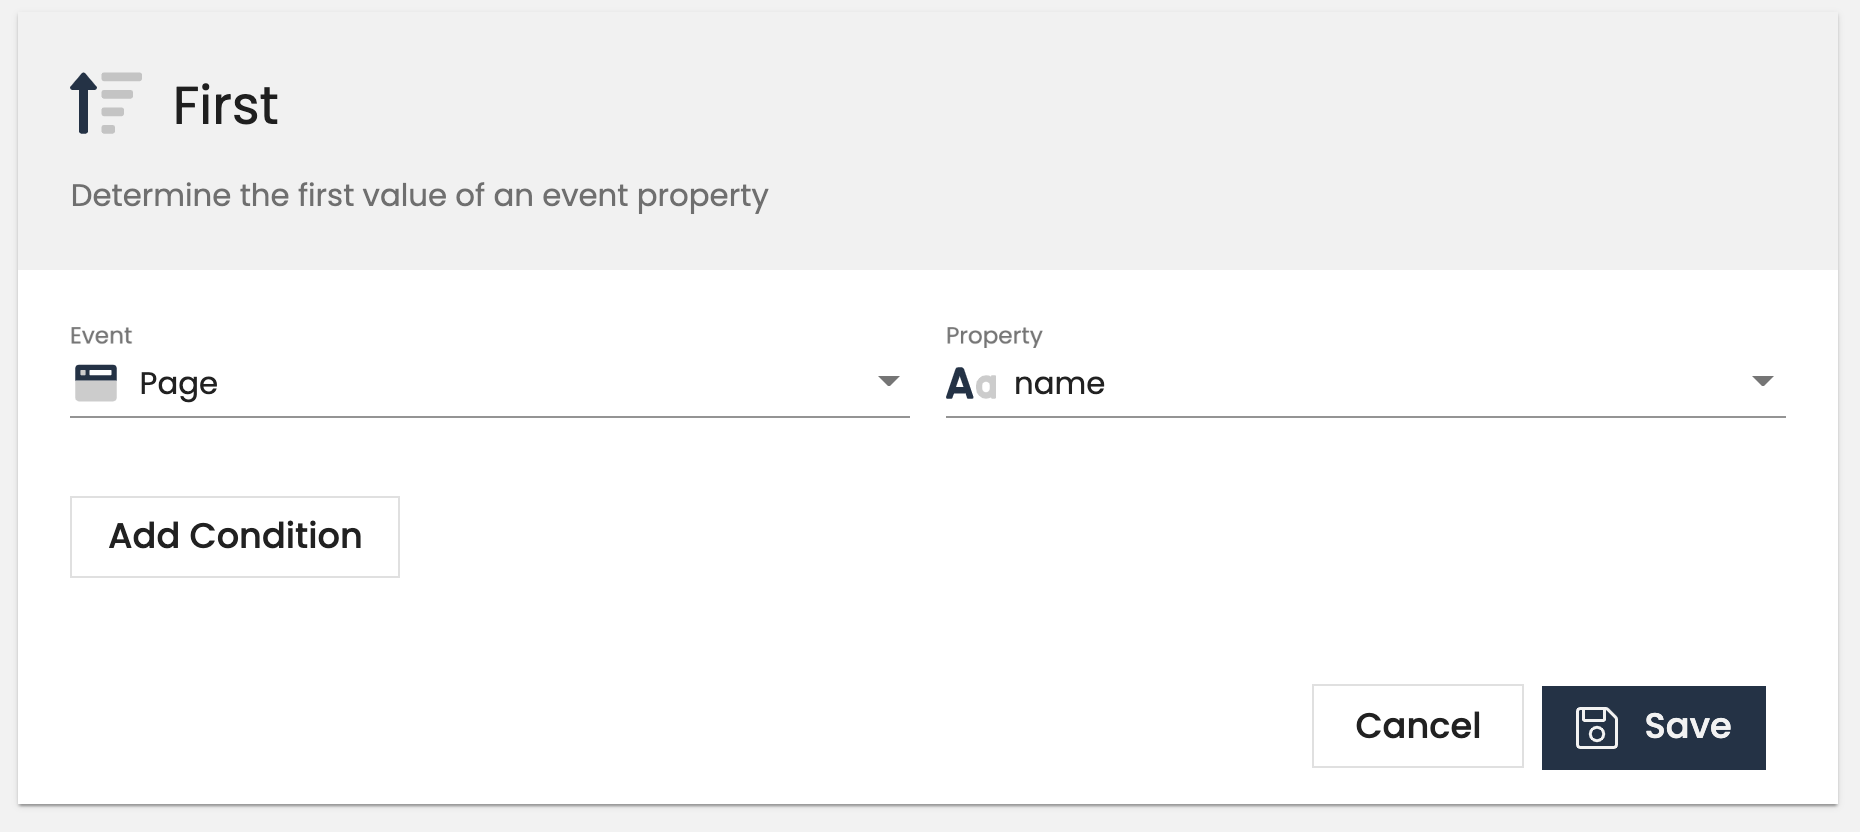Click the Page event window icon
Viewport: 1860px width, 832px height.
(96, 383)
